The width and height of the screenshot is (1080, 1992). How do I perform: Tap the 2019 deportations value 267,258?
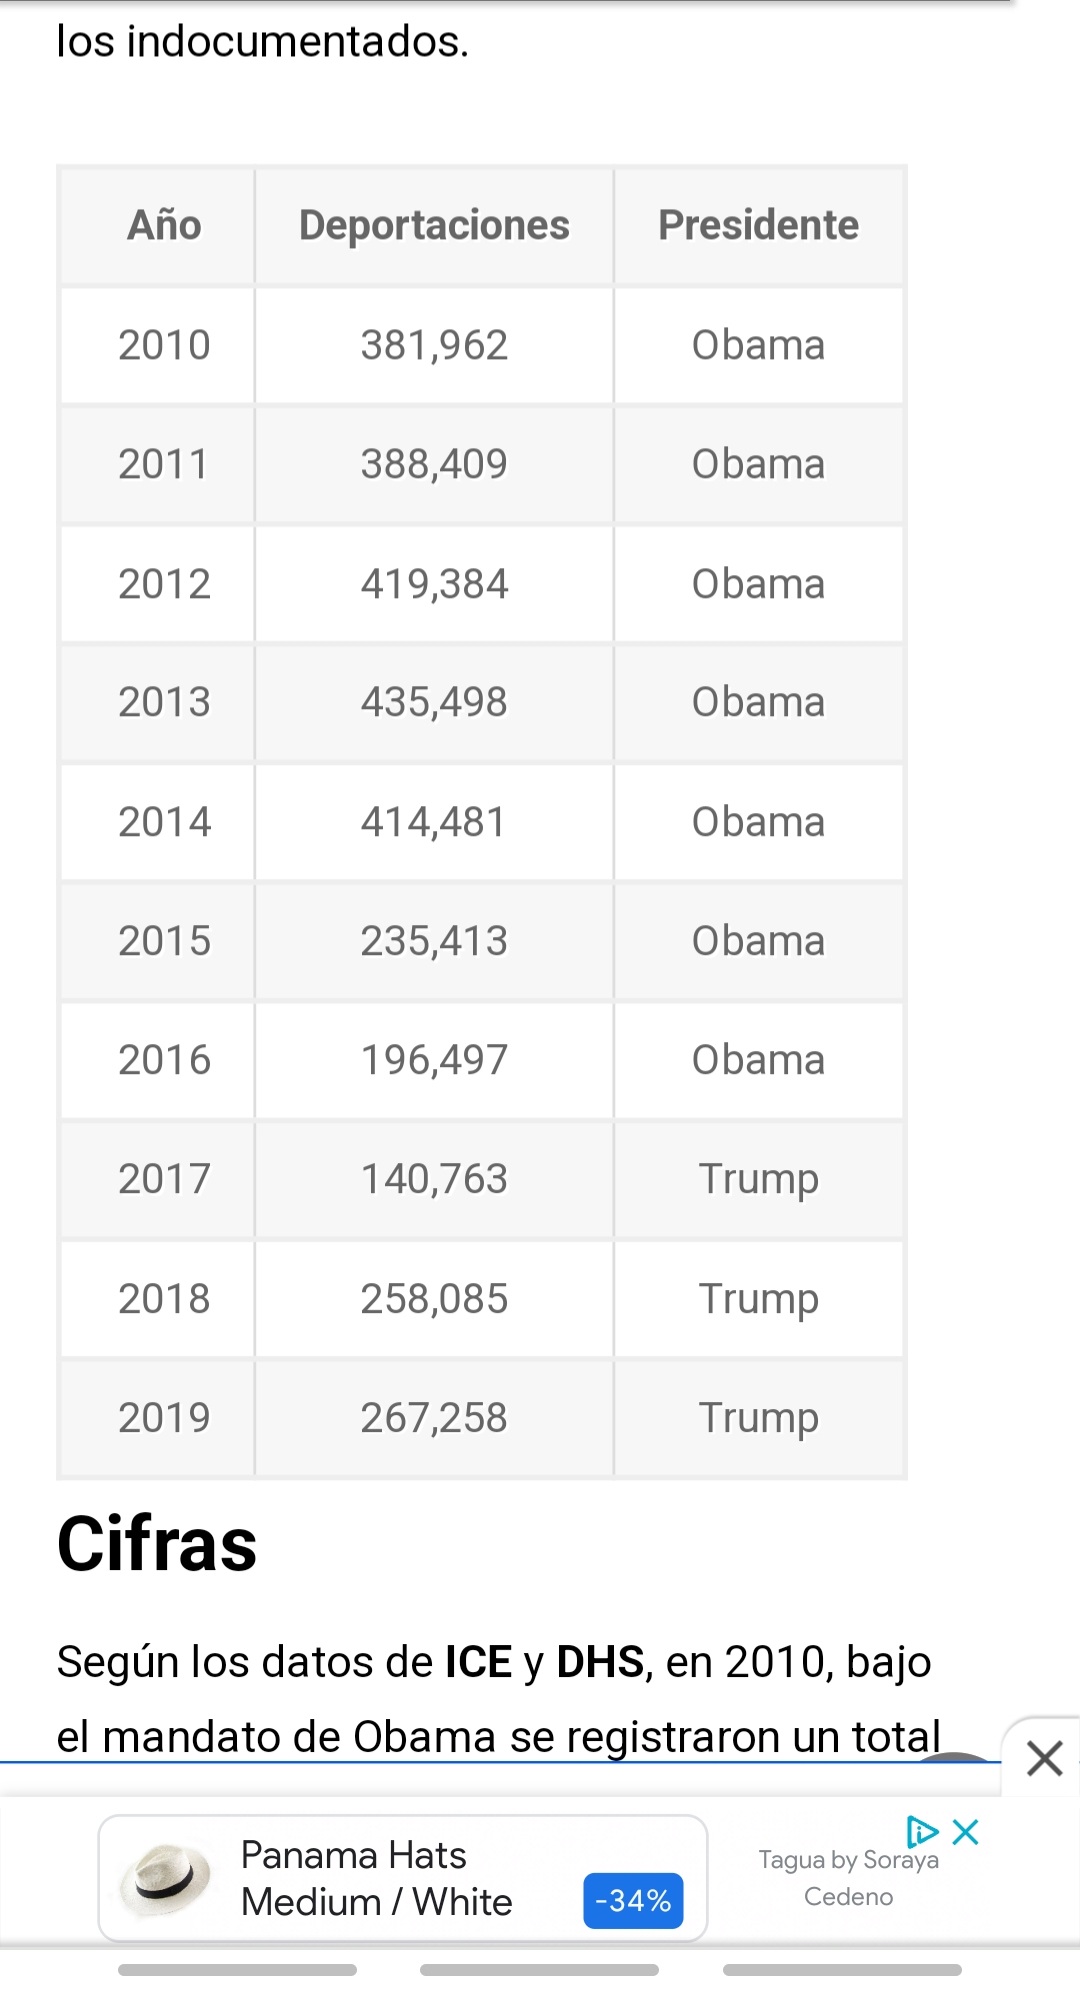(434, 1417)
